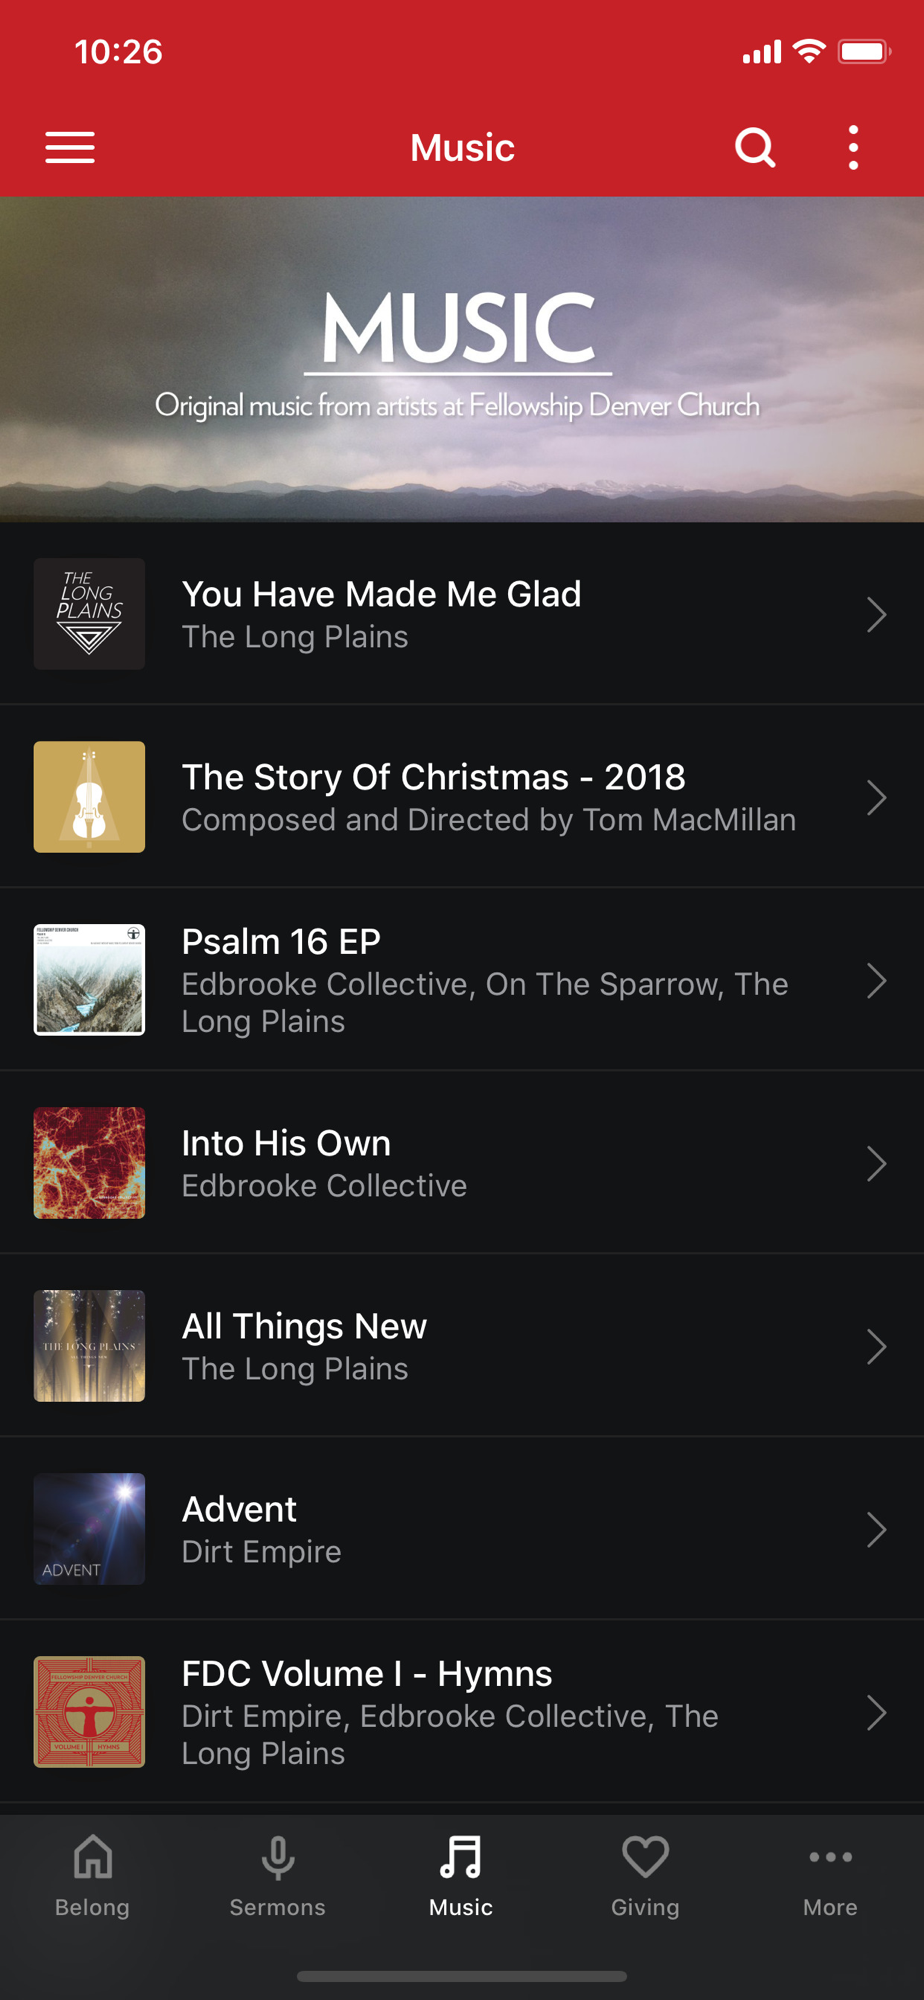The height and width of the screenshot is (2000, 924).
Task: Open FDC Volume I - Hymns album
Action: tap(450, 1711)
